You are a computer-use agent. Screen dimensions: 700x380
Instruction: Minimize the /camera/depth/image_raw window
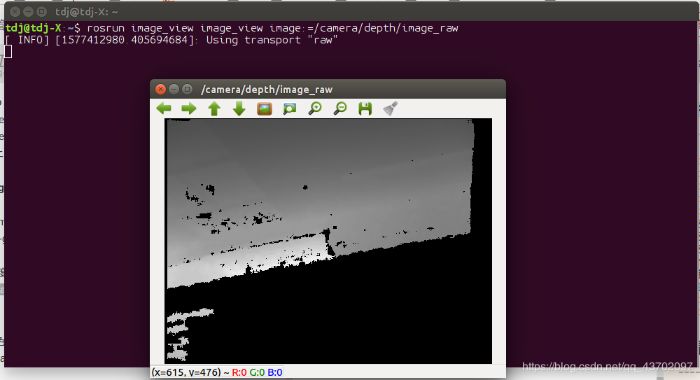174,89
